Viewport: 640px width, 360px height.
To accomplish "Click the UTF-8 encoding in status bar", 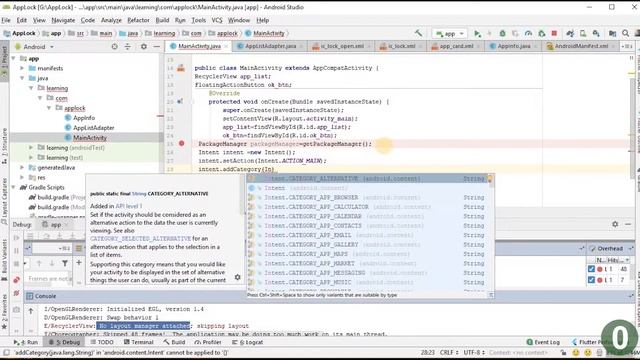I will pos(474,352).
